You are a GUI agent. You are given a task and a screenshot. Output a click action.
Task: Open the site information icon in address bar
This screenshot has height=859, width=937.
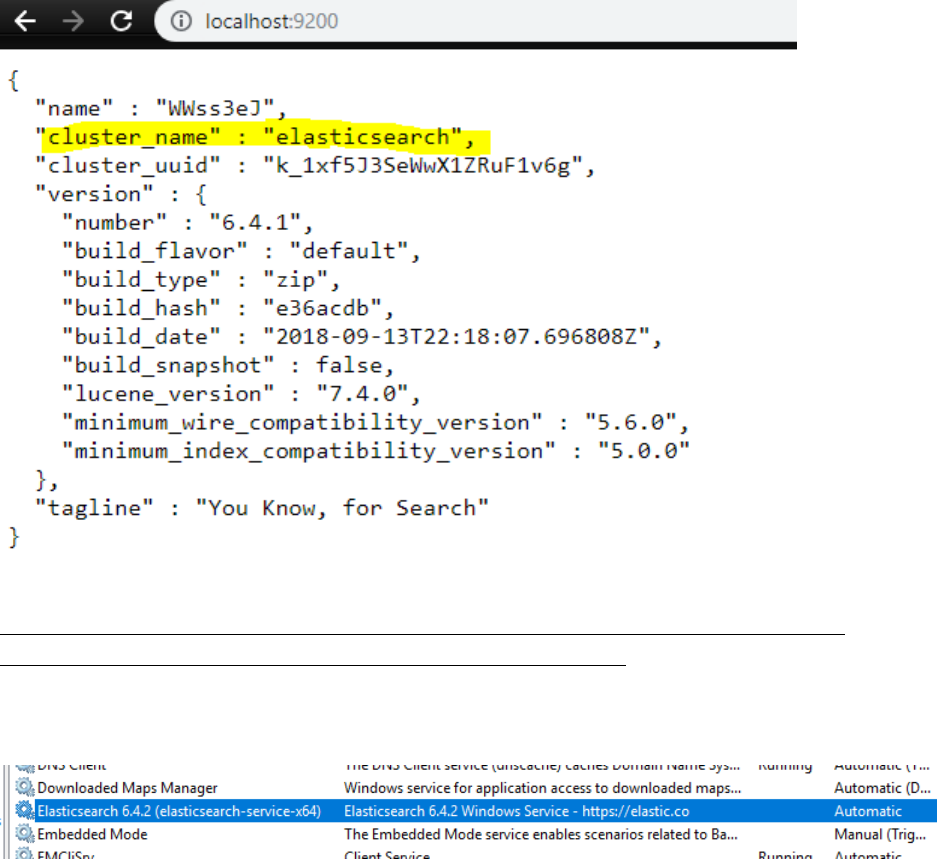coord(181,22)
